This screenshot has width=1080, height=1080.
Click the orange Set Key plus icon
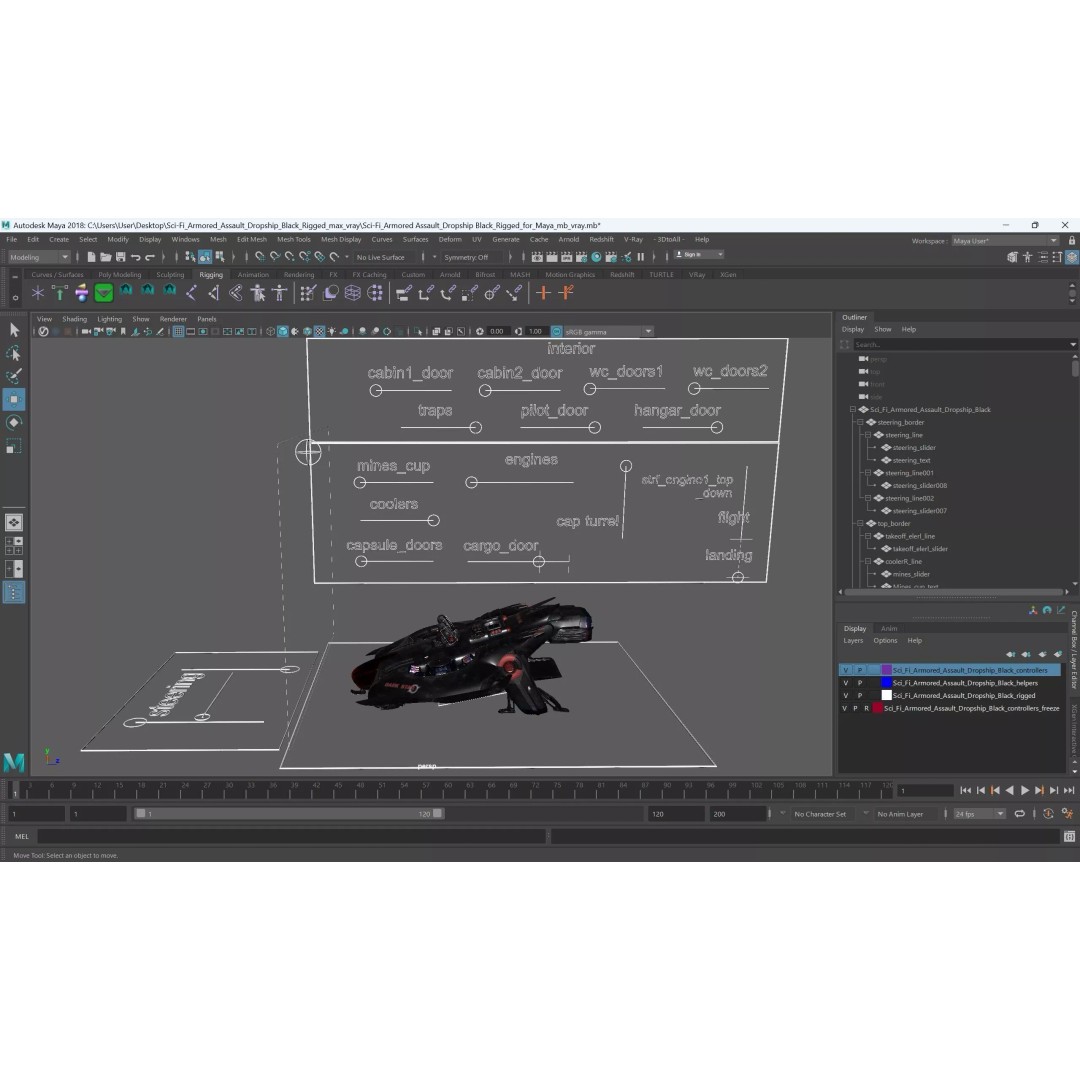tap(543, 293)
